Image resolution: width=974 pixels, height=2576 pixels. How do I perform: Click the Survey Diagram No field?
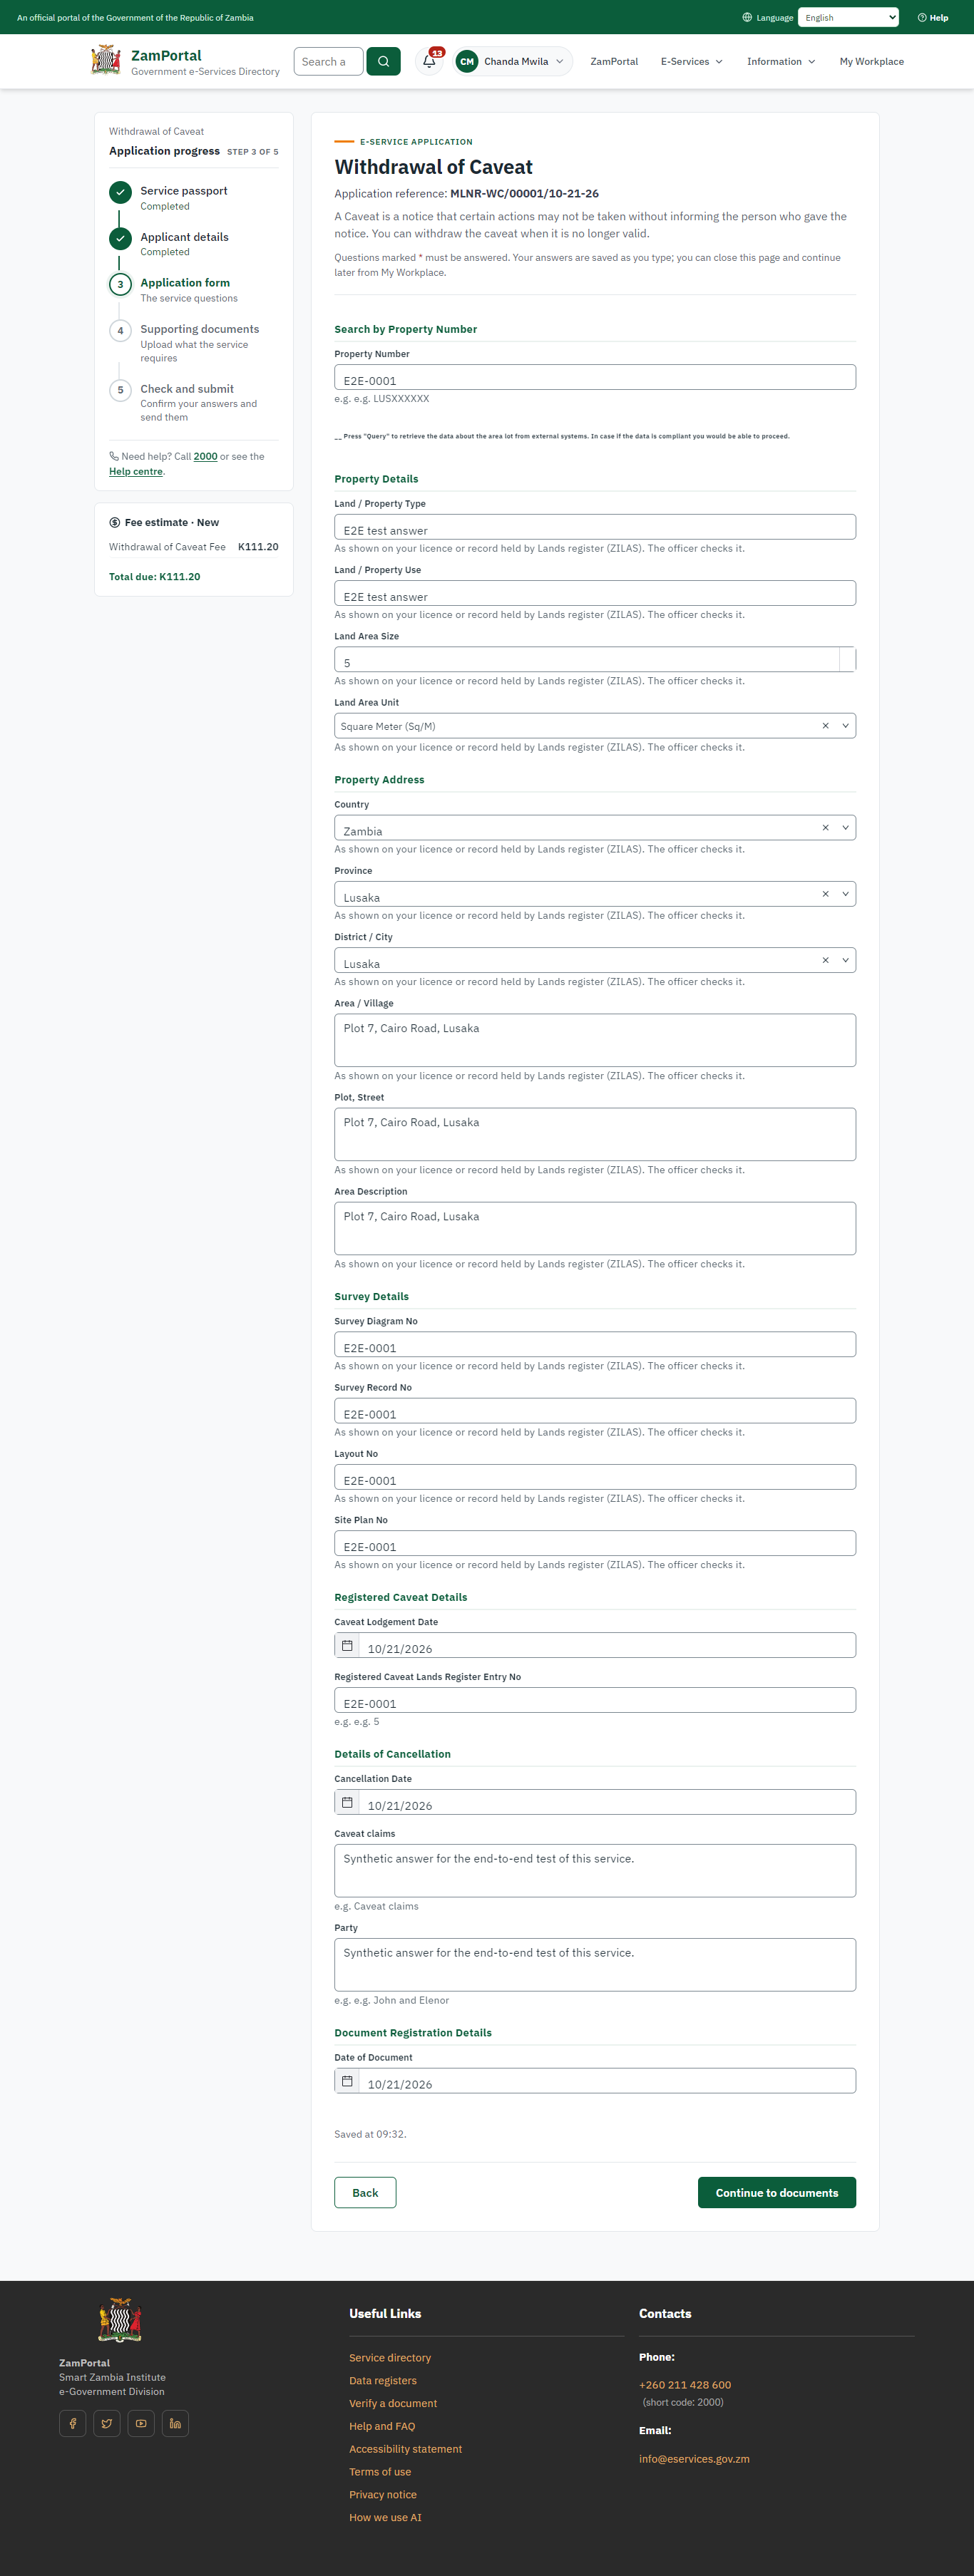pos(595,1344)
